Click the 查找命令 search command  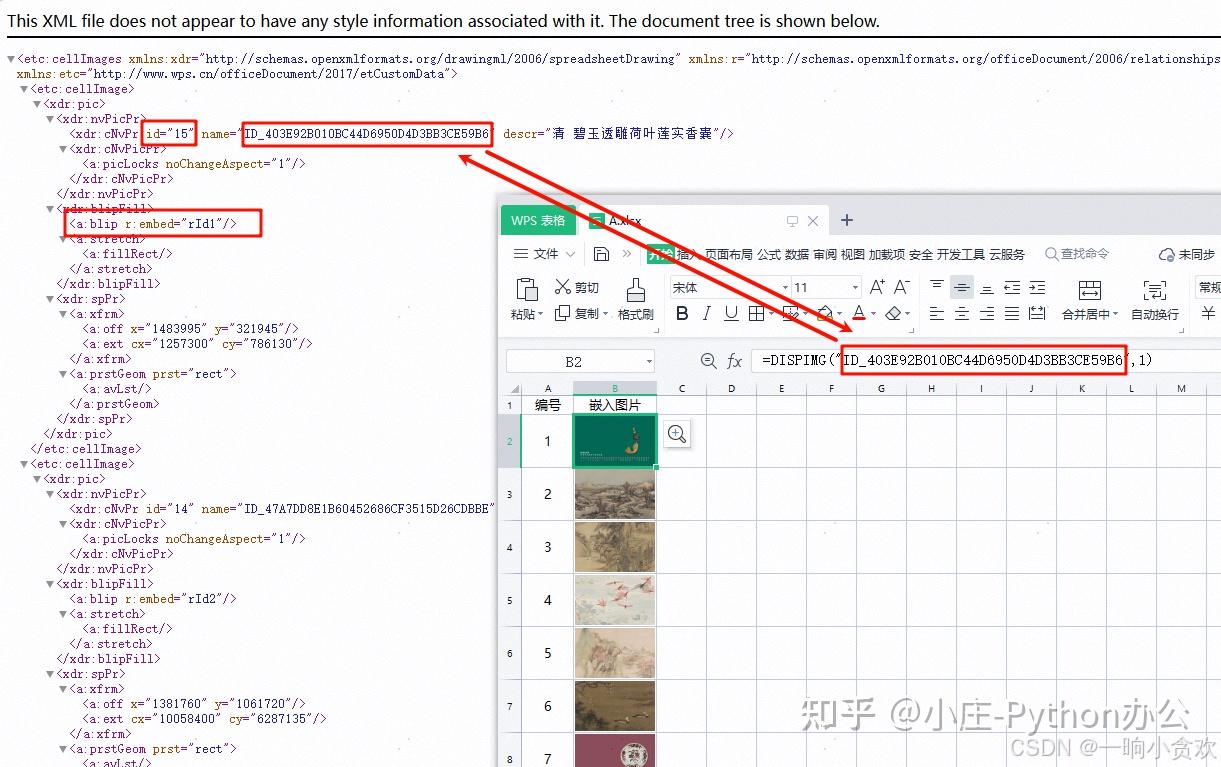click(x=1077, y=253)
